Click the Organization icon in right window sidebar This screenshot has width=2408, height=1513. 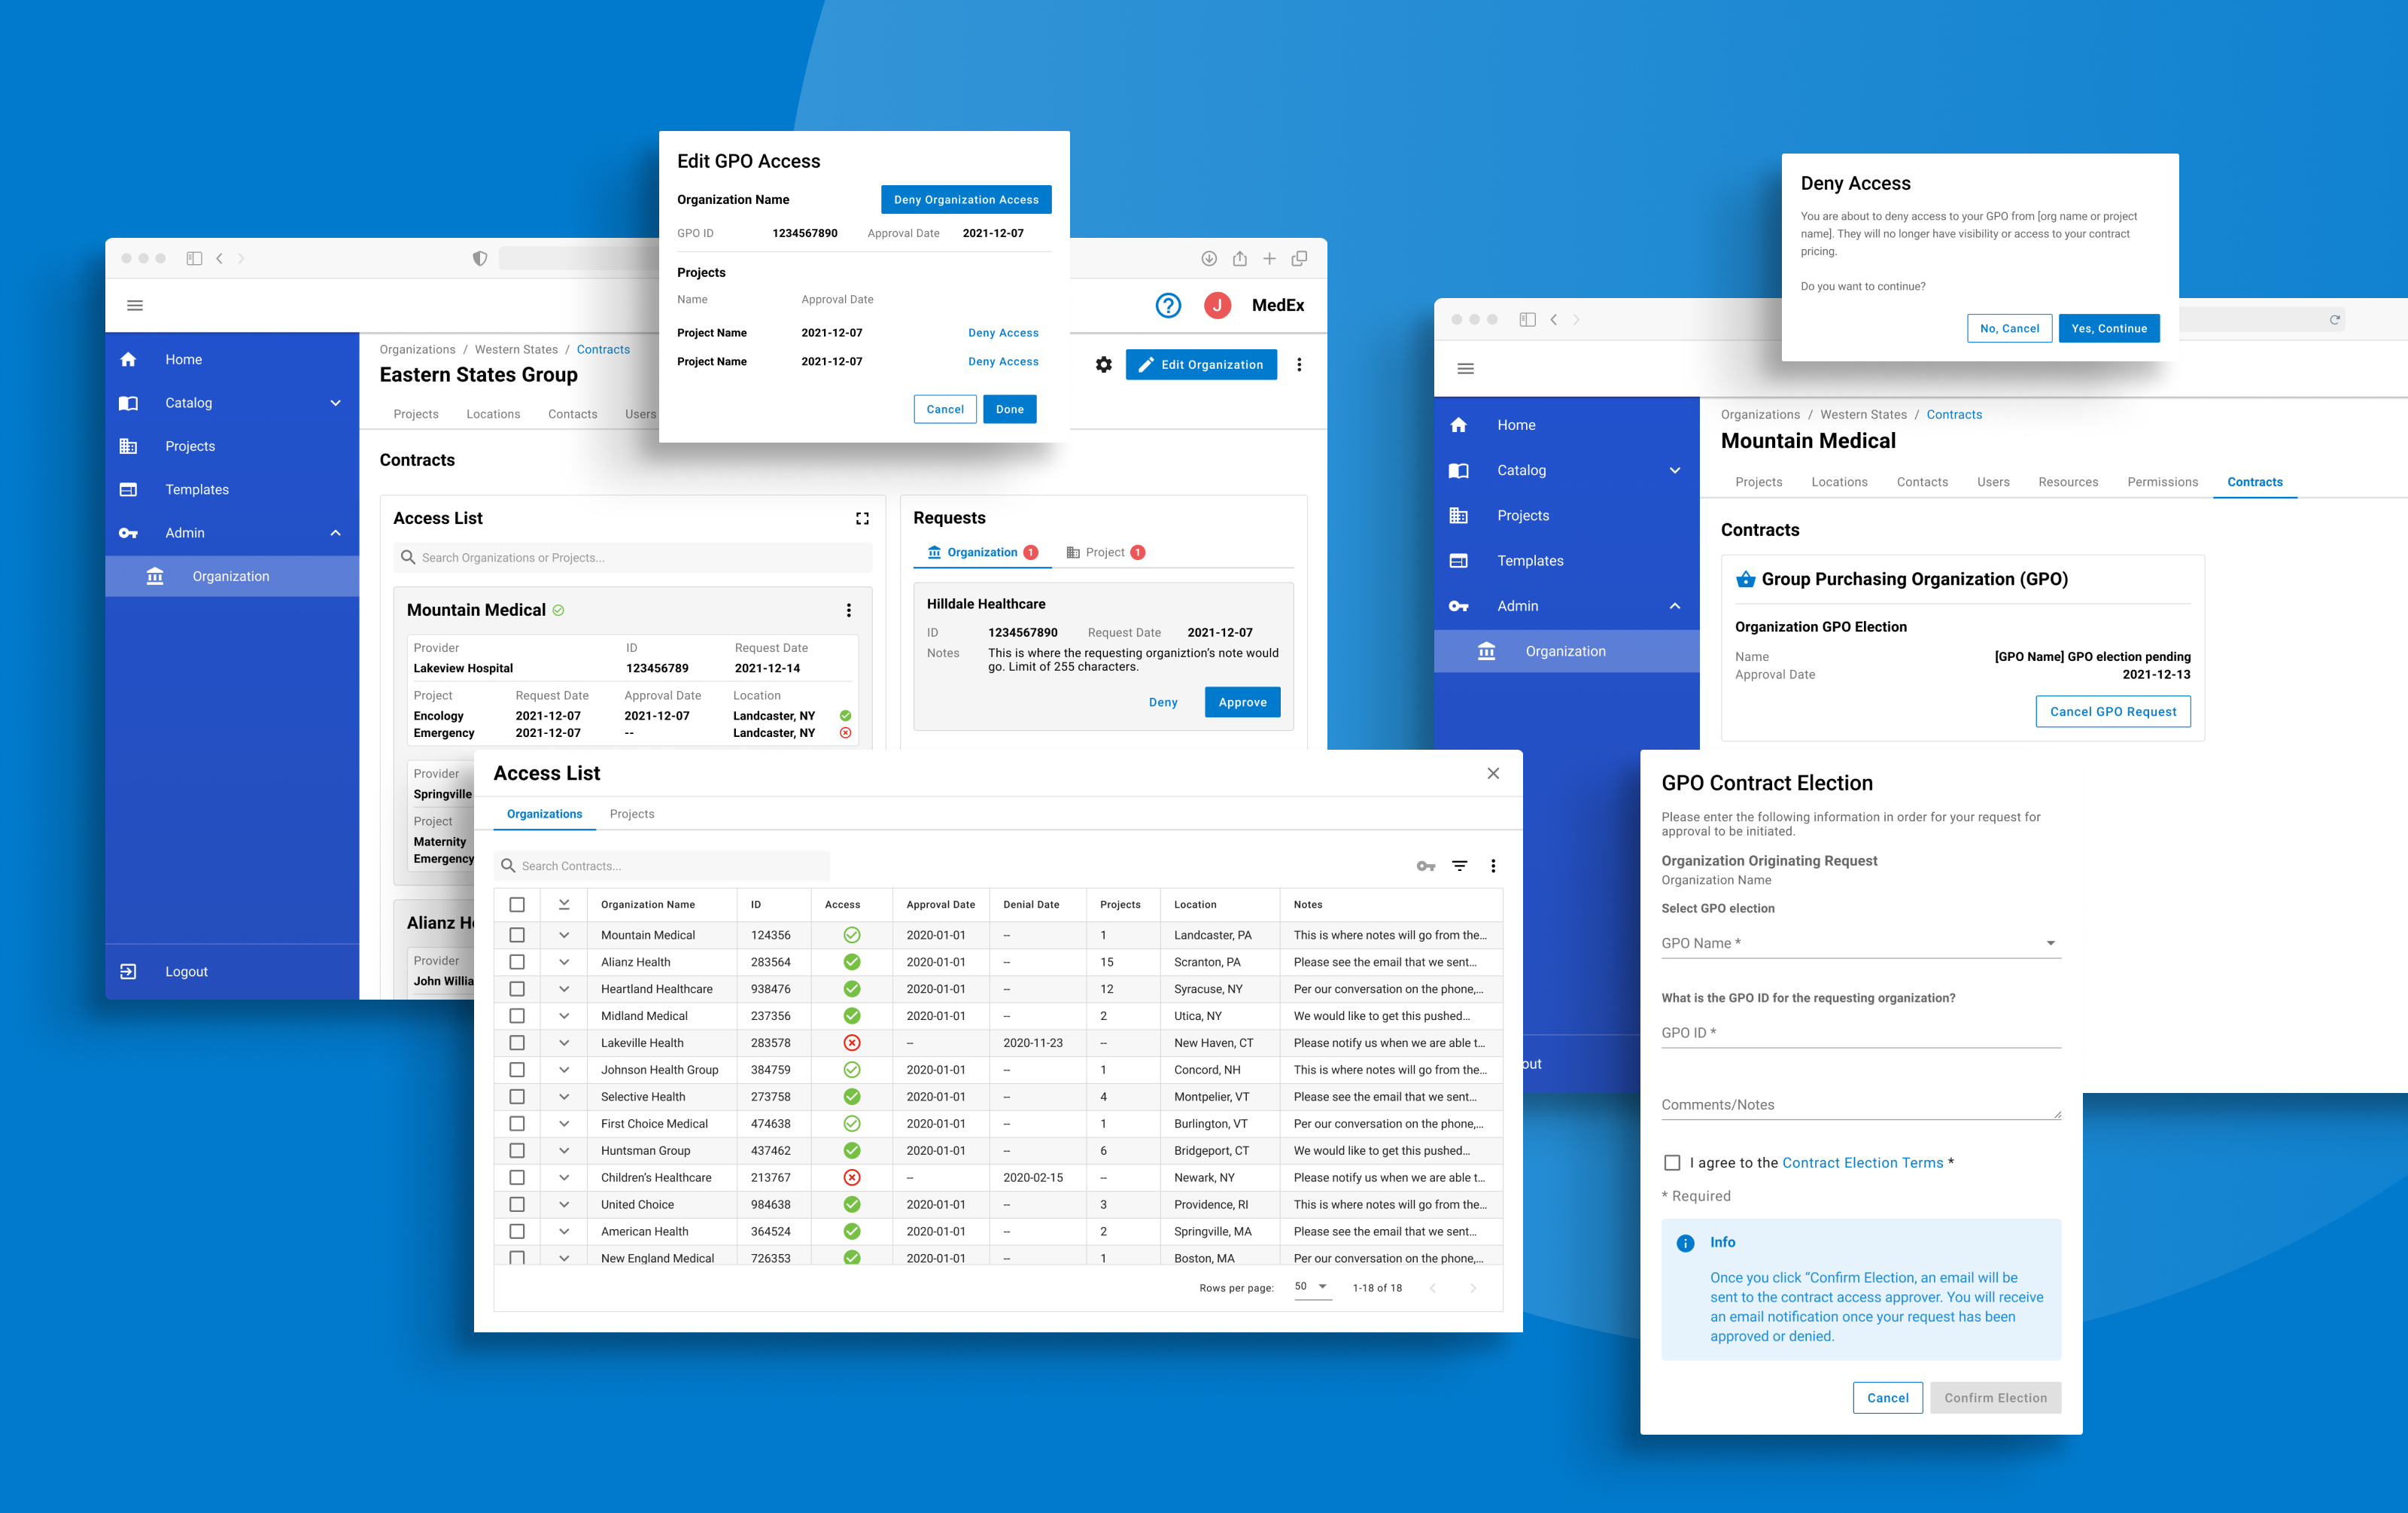pyautogui.click(x=1487, y=651)
